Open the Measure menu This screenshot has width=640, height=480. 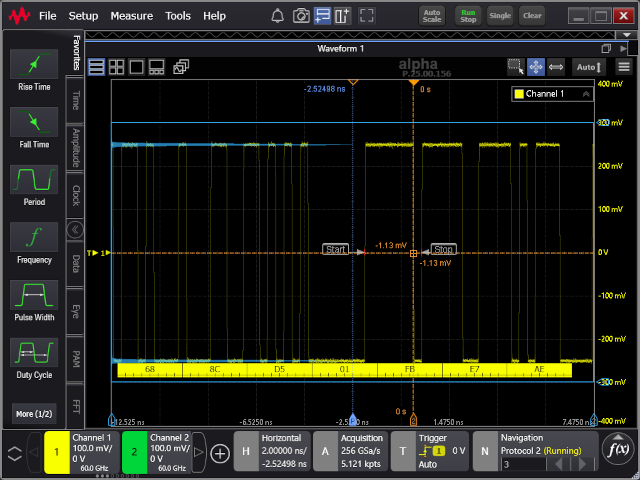[x=131, y=16]
